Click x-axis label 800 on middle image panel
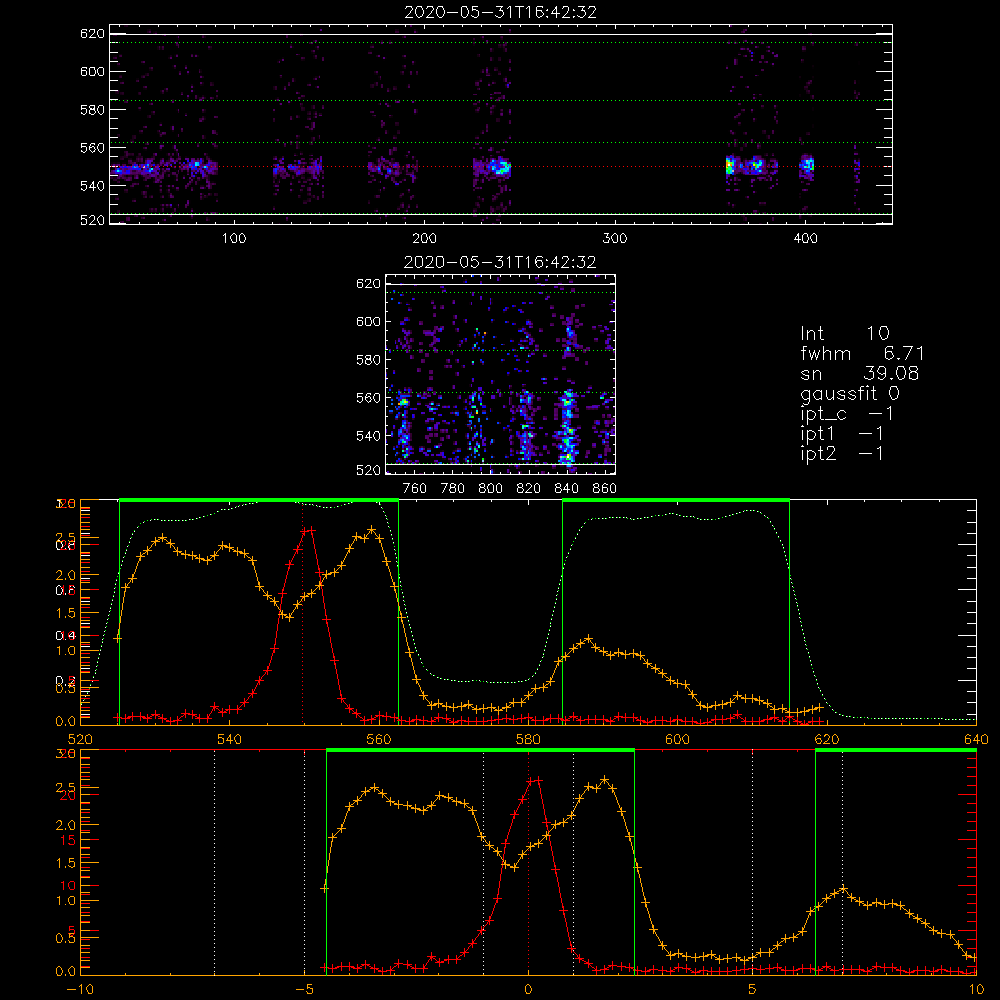1000x1000 pixels. pos(490,489)
